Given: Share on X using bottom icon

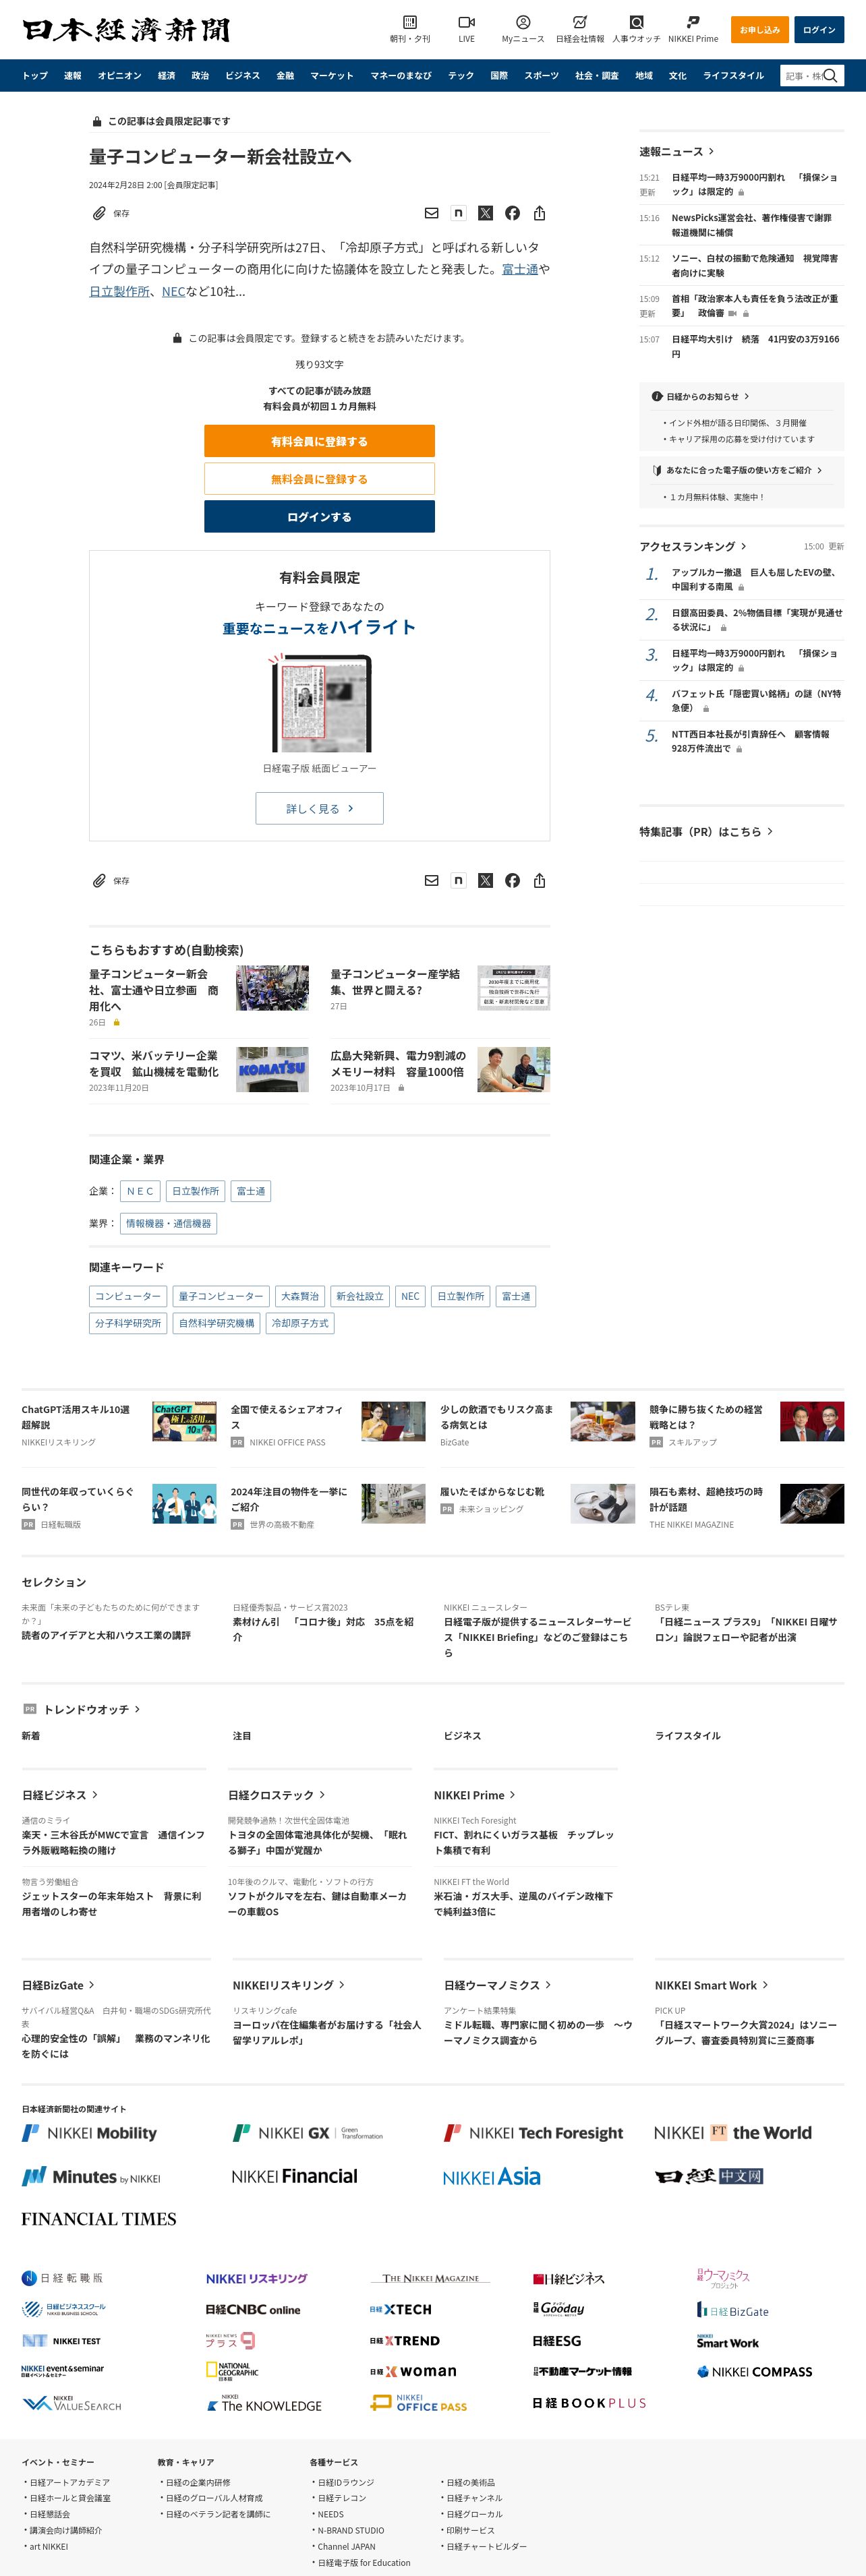Looking at the screenshot, I should coord(485,881).
